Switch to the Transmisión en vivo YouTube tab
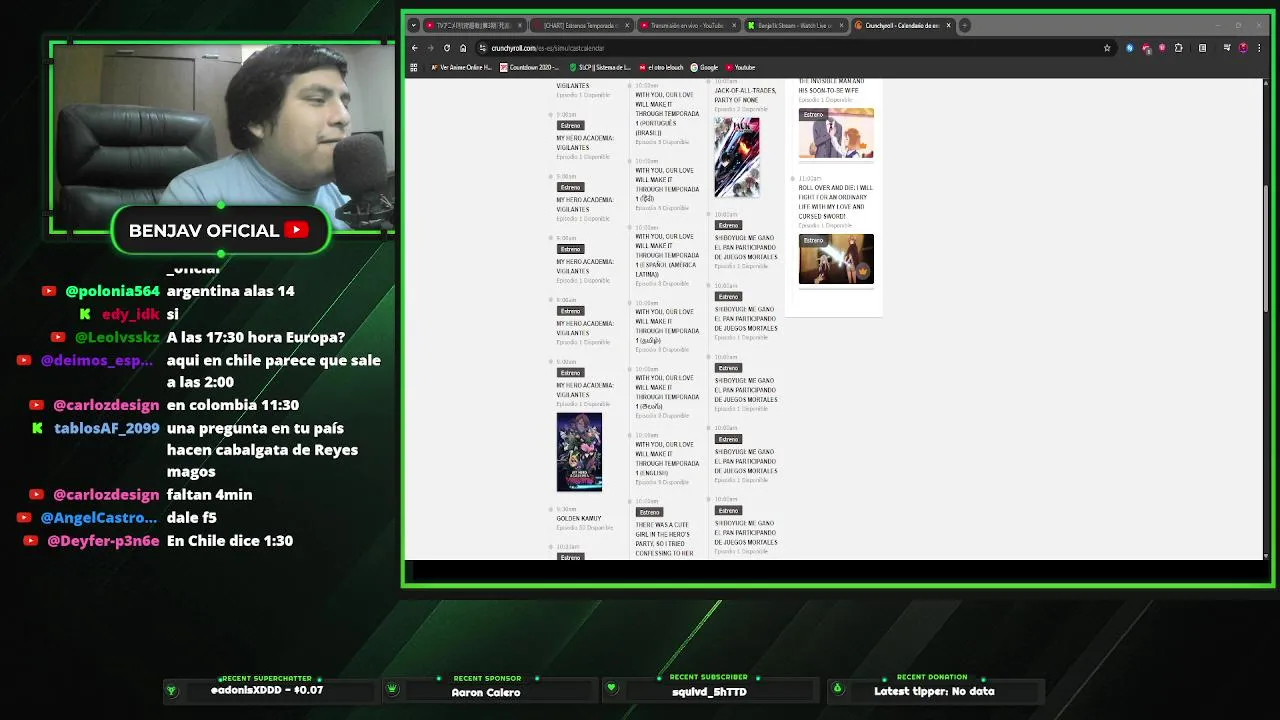Screen dimensions: 1280x720 pyautogui.click(x=688, y=25)
